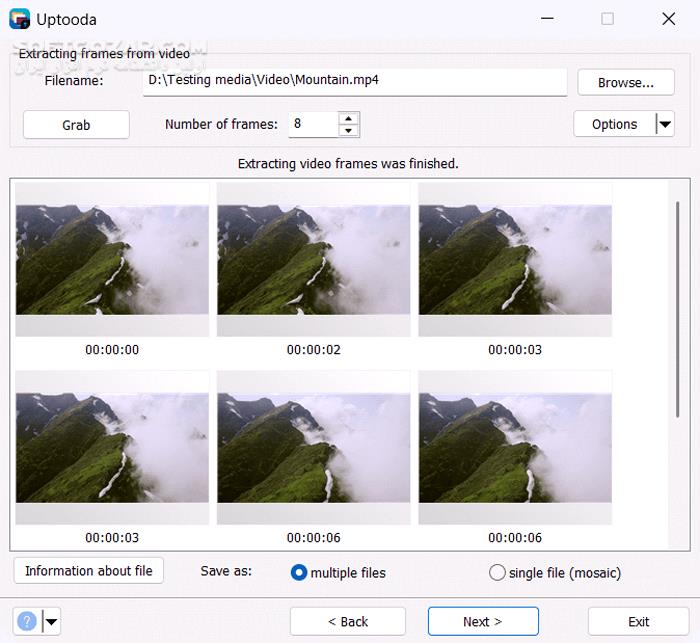Decrease number of frames with down arrow
The image size is (700, 643).
coord(348,131)
